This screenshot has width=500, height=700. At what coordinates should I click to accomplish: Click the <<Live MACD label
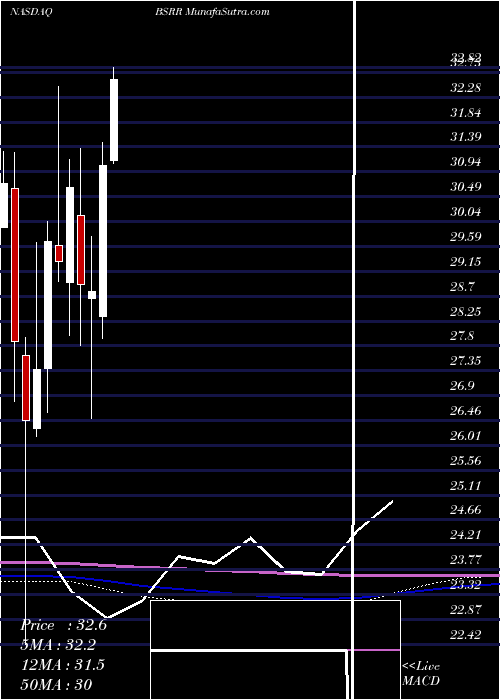coord(421,673)
